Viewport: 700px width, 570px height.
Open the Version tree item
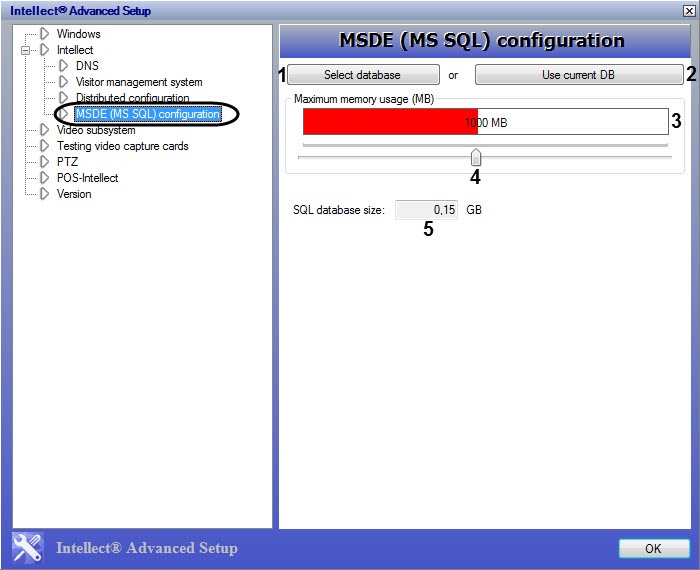74,194
